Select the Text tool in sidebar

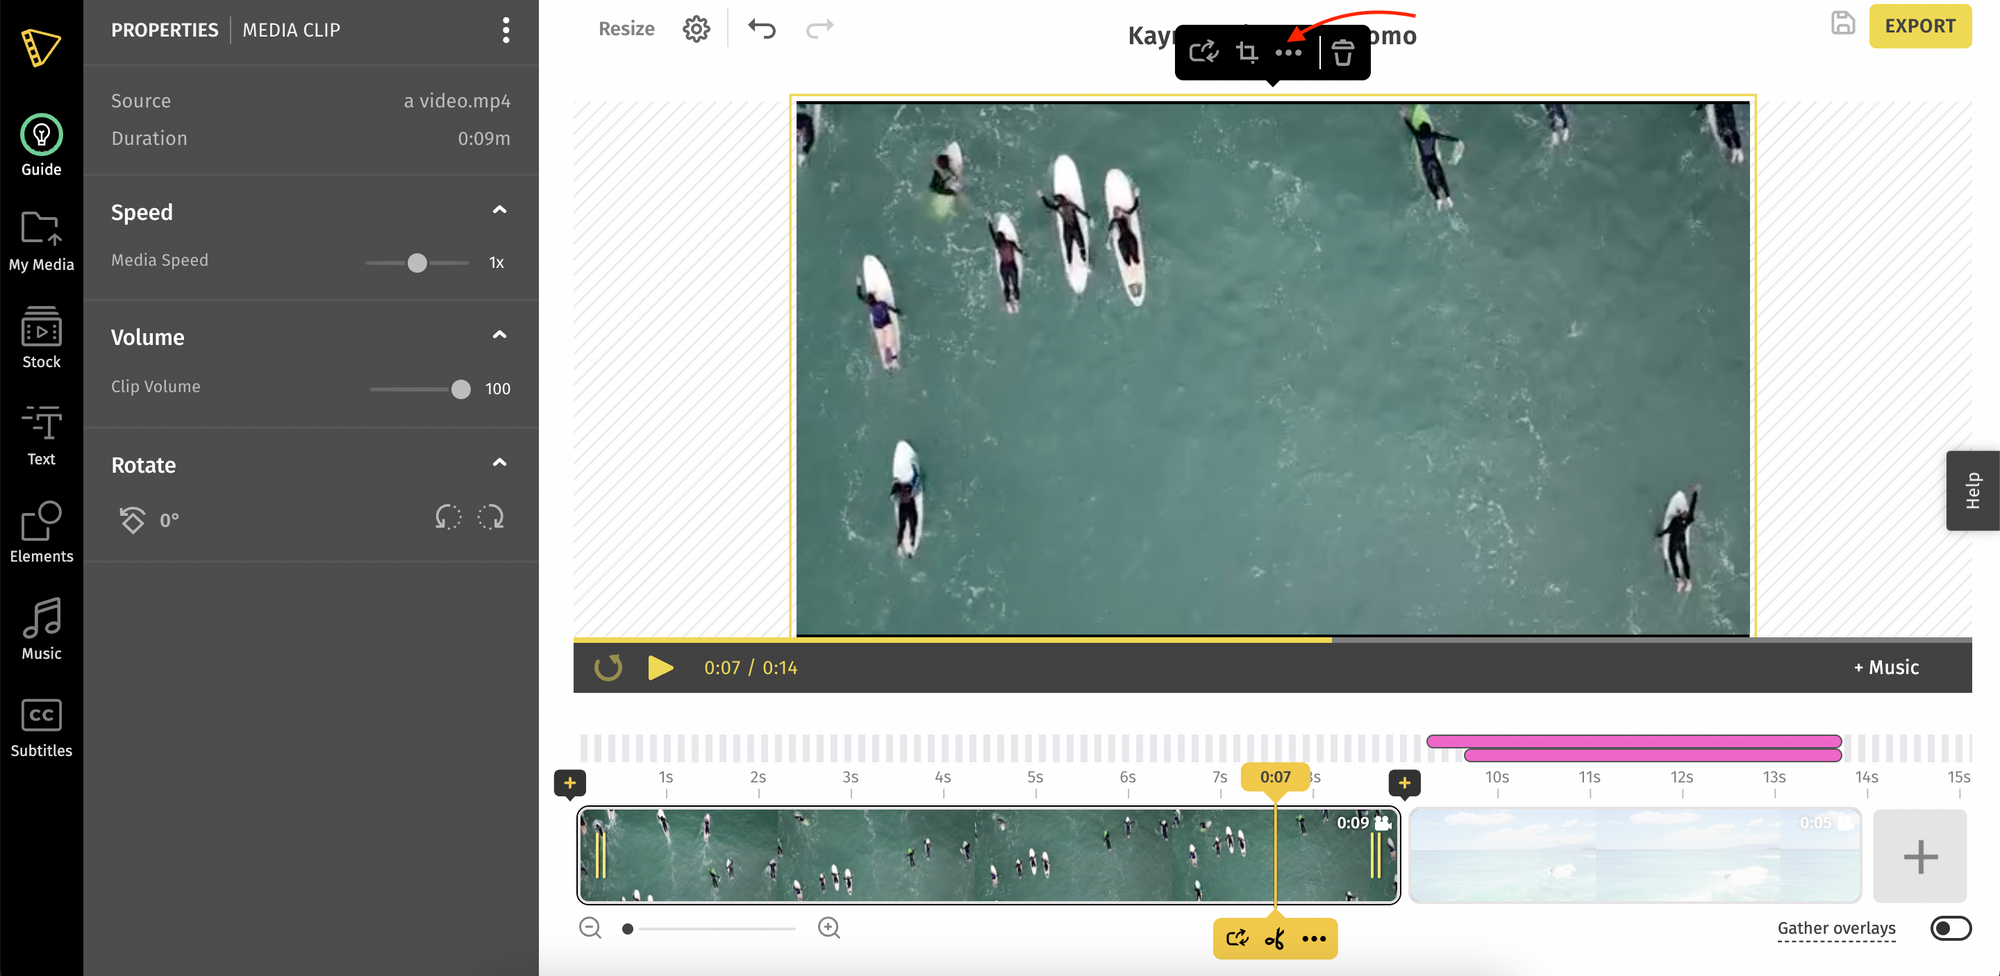41,436
